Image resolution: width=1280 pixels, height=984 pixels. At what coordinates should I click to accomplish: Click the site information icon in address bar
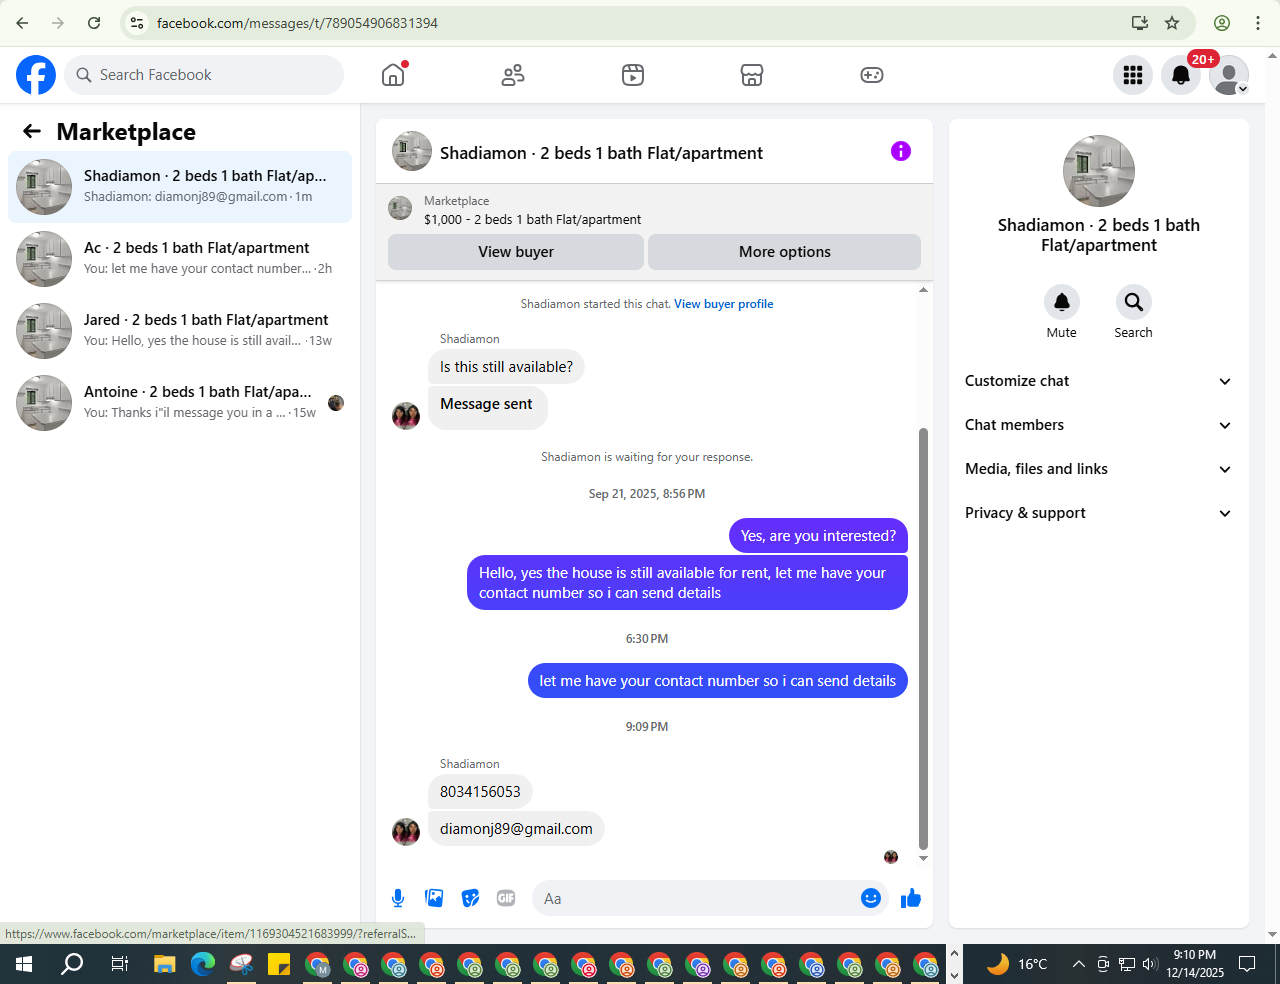click(137, 23)
